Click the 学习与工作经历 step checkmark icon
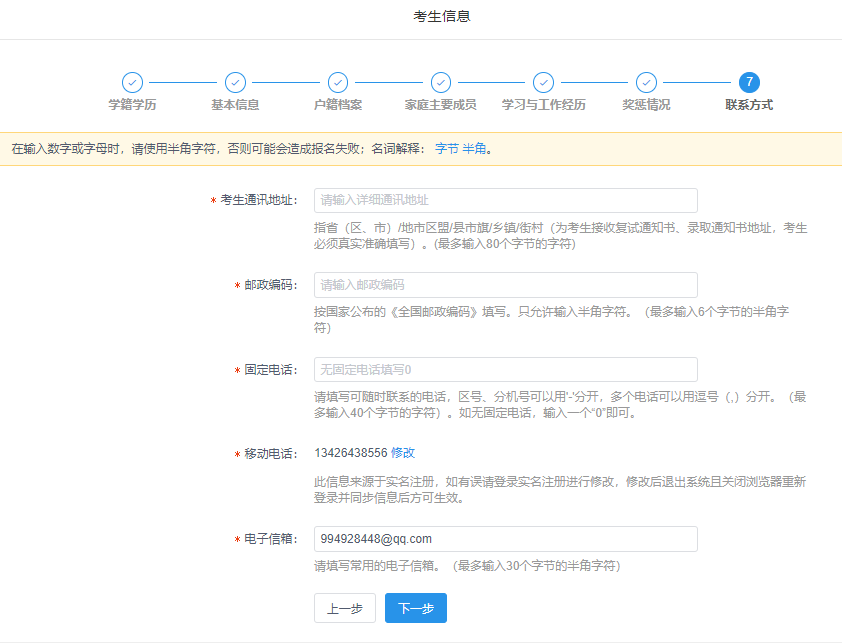Image resolution: width=842 pixels, height=643 pixels. tap(543, 83)
